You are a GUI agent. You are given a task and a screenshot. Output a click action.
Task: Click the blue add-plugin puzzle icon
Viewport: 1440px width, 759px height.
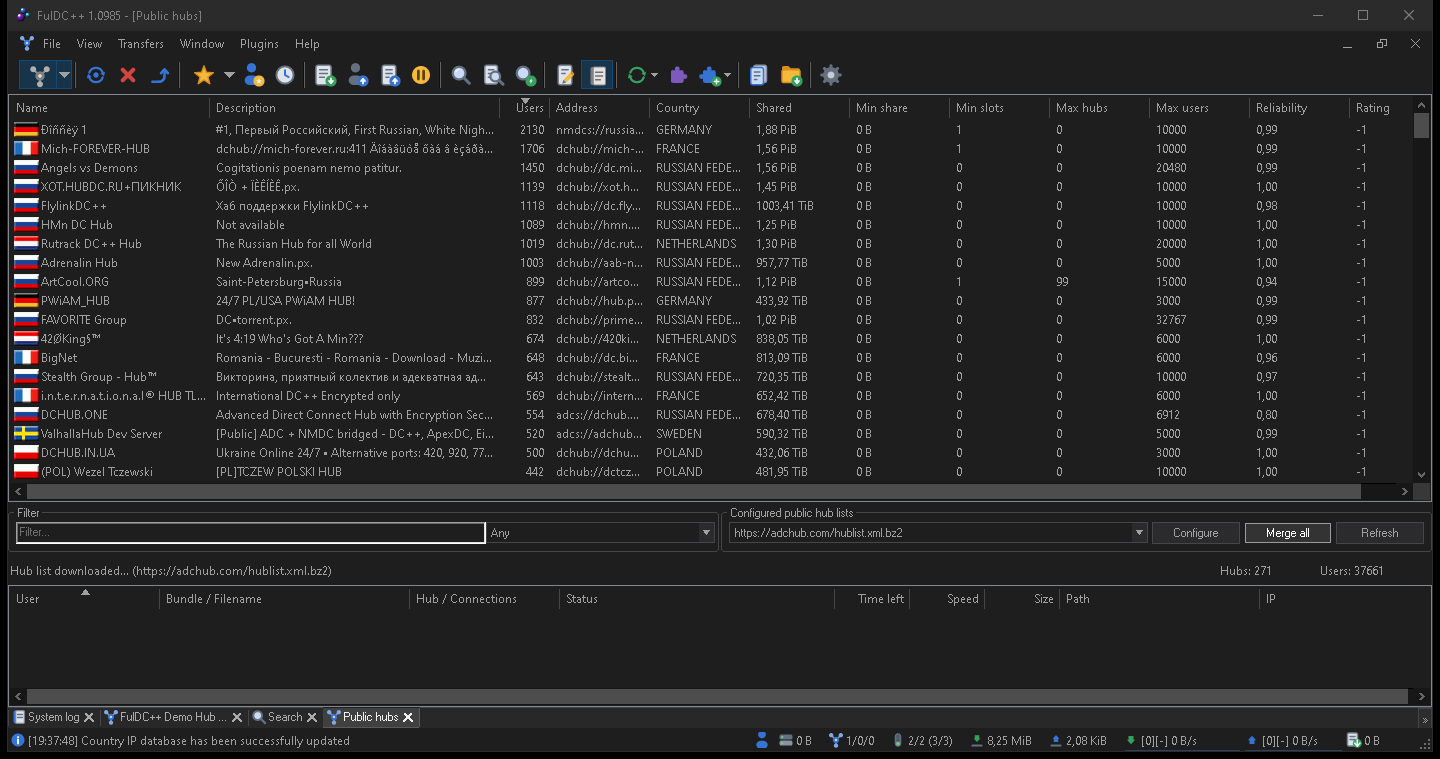point(710,75)
